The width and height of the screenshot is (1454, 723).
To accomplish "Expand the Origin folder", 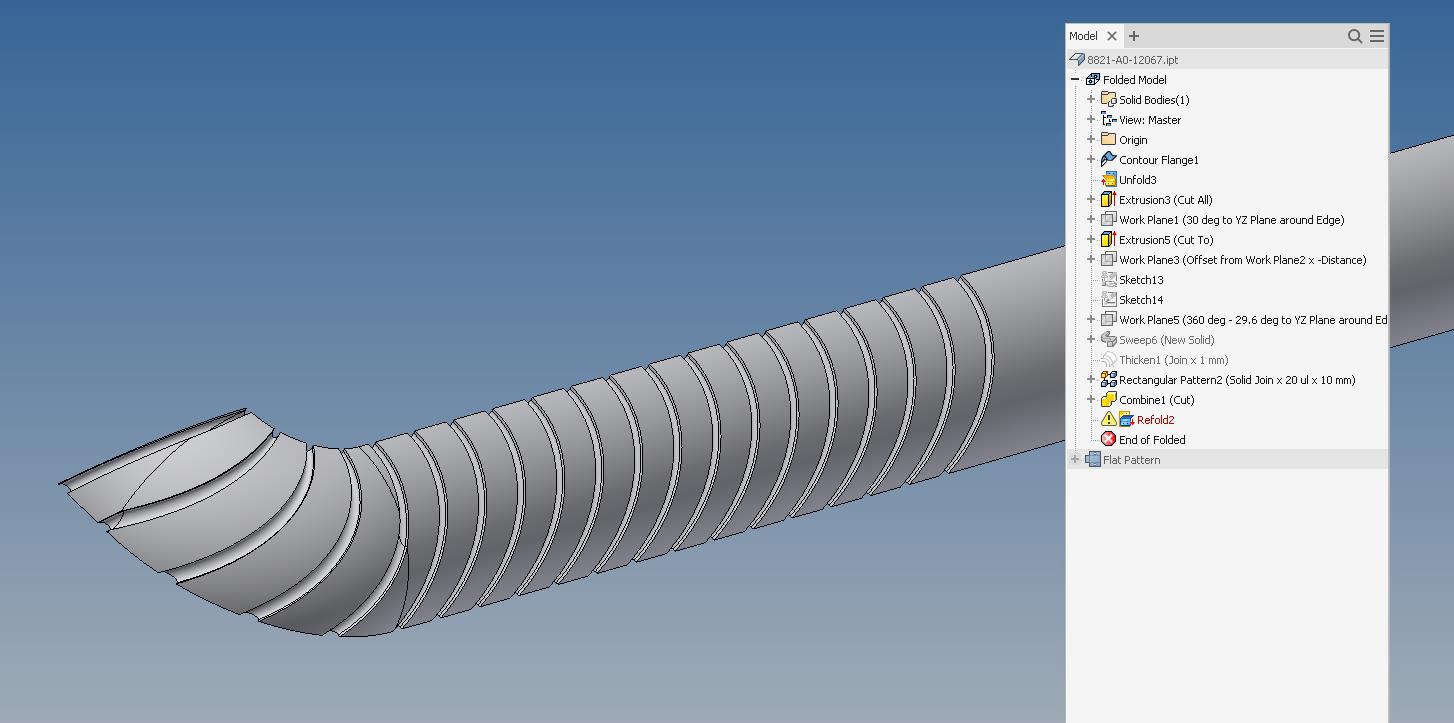I will pyautogui.click(x=1090, y=139).
